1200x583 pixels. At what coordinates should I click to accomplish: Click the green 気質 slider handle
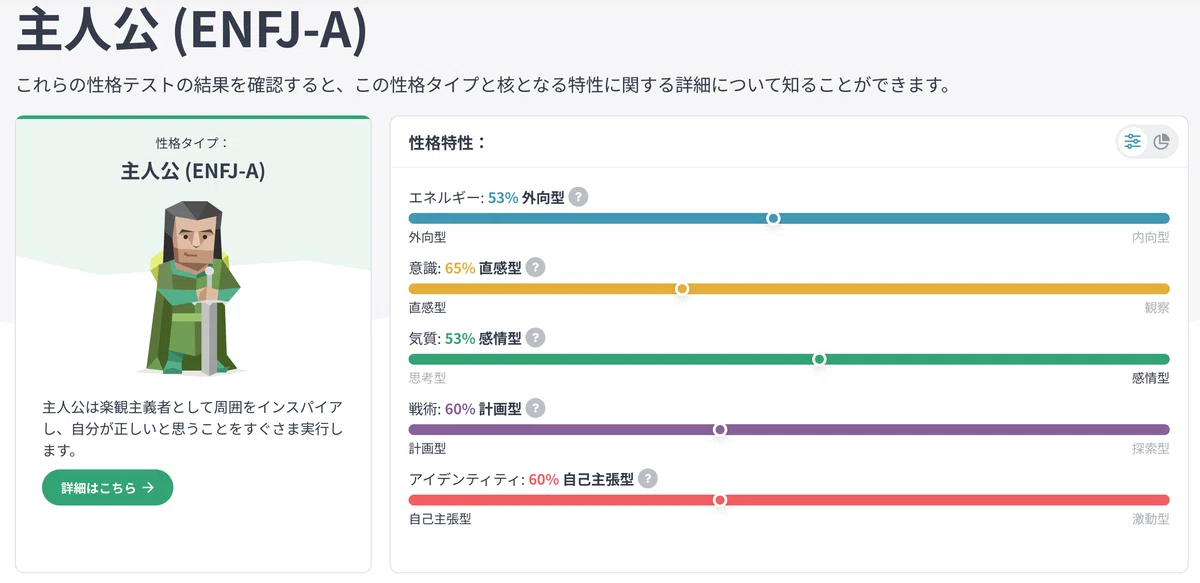pyautogui.click(x=819, y=359)
